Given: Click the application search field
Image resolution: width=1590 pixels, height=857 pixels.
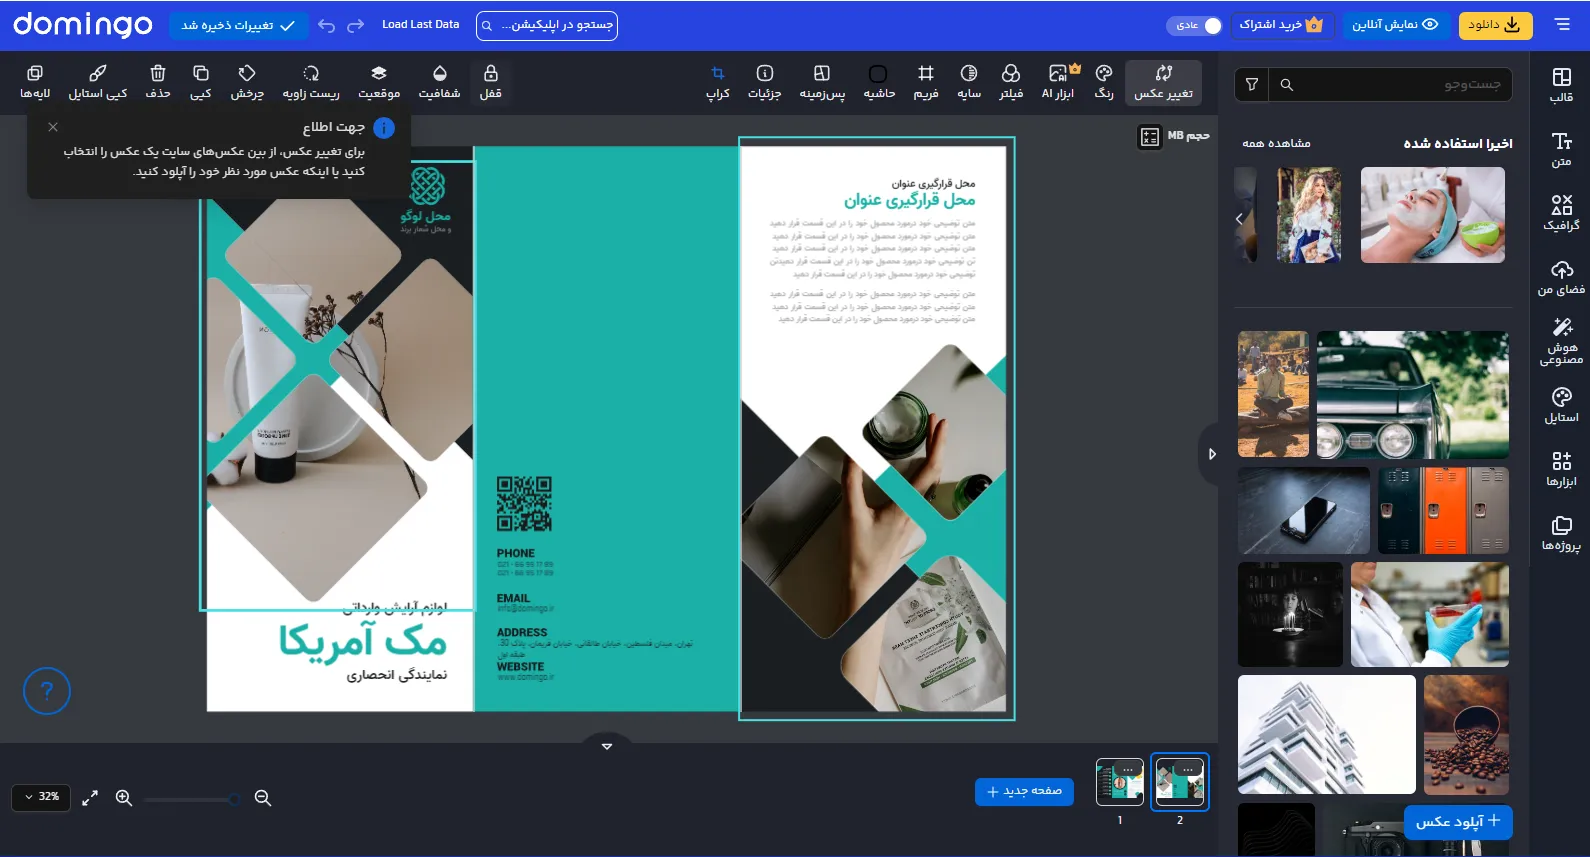Looking at the screenshot, I should (x=547, y=25).
